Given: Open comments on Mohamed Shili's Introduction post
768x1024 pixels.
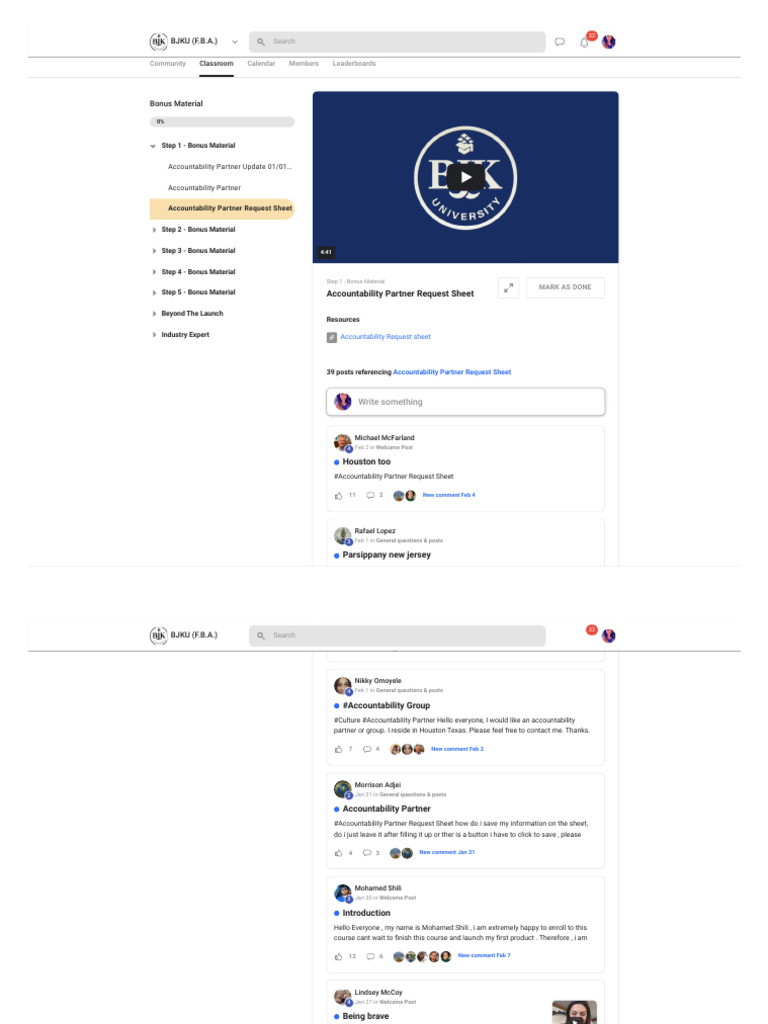Looking at the screenshot, I should 370,956.
